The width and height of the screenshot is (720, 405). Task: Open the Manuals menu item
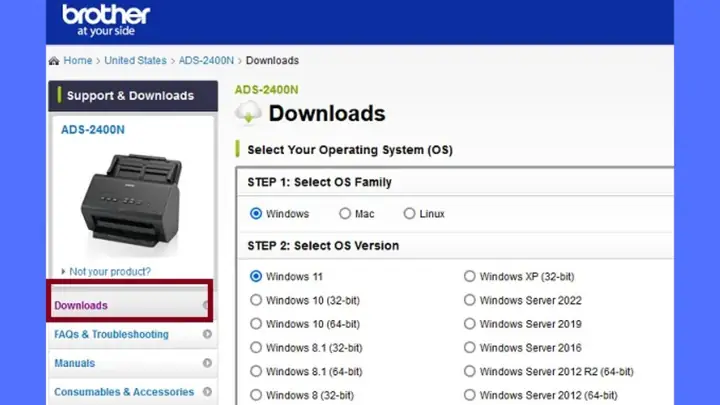133,363
